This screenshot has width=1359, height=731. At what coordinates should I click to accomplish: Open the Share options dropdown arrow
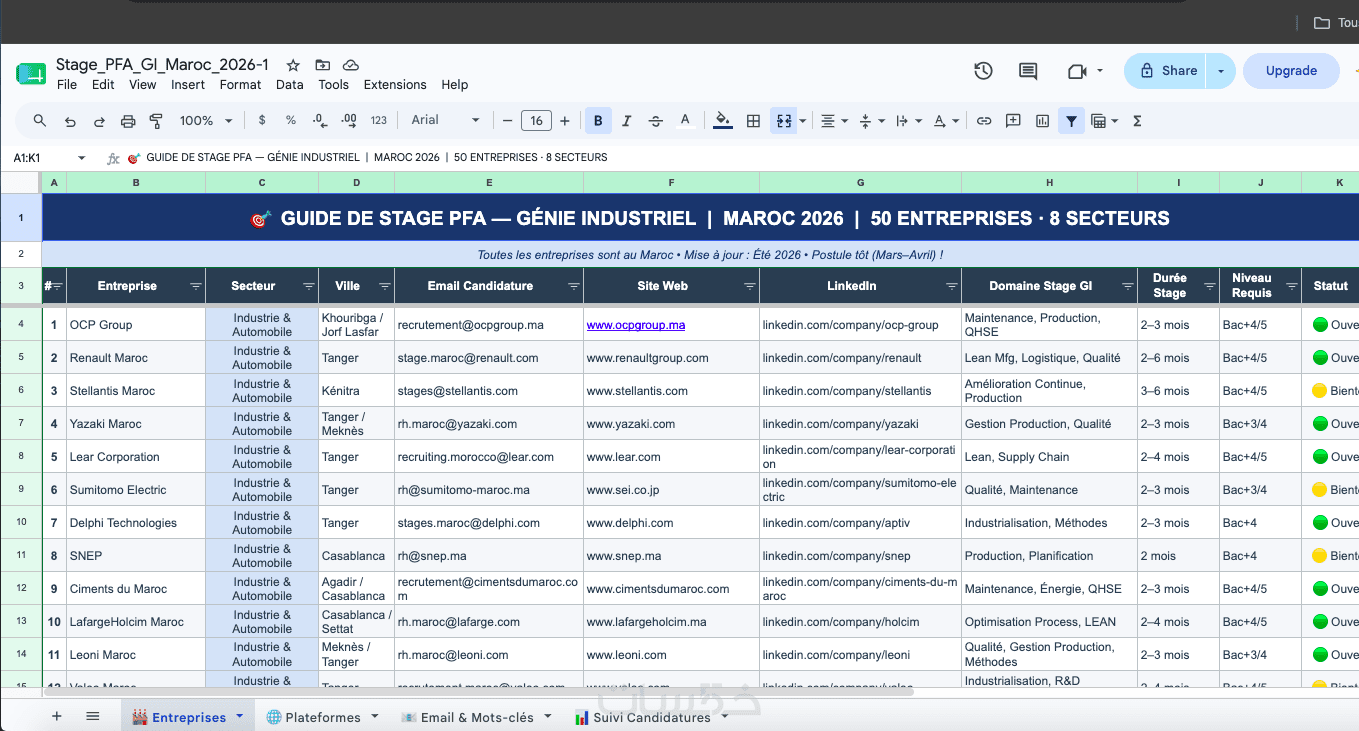click(x=1221, y=71)
